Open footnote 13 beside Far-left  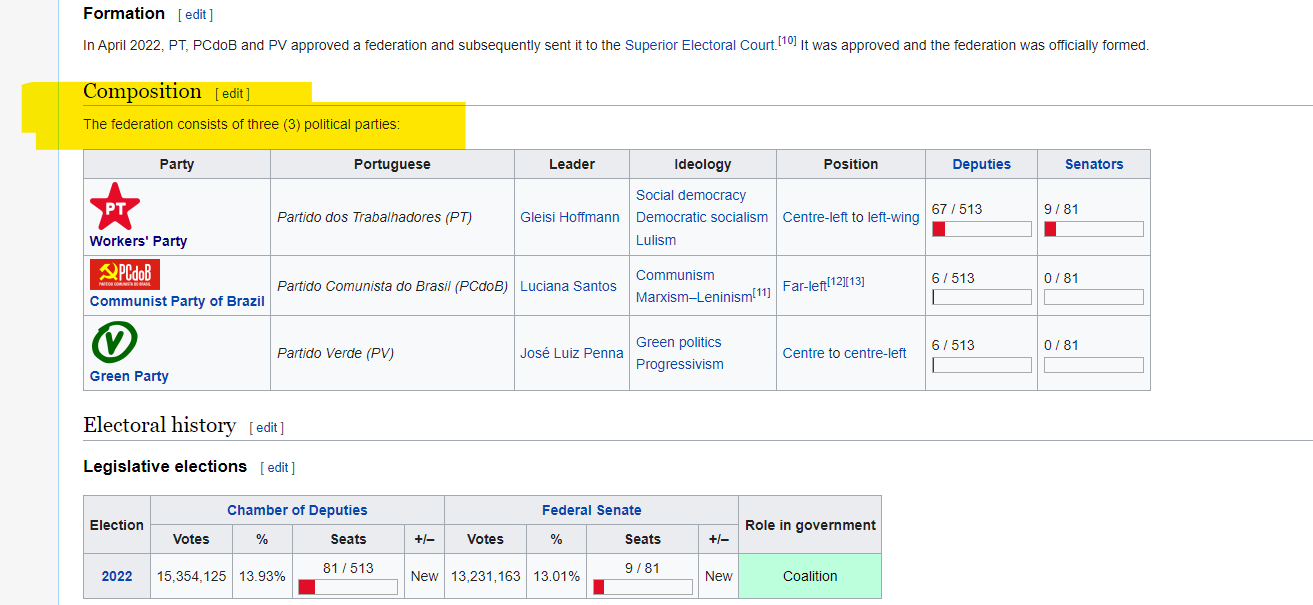pos(856,281)
